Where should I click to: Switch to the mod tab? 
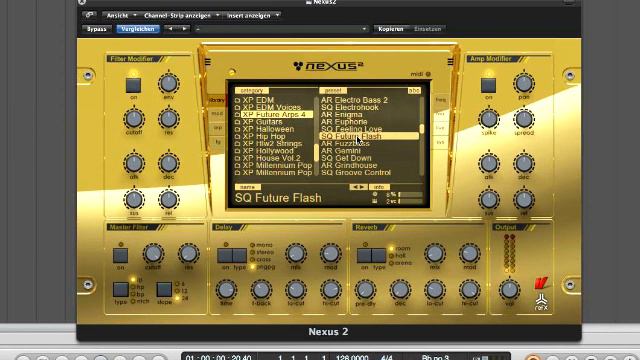coord(217,114)
